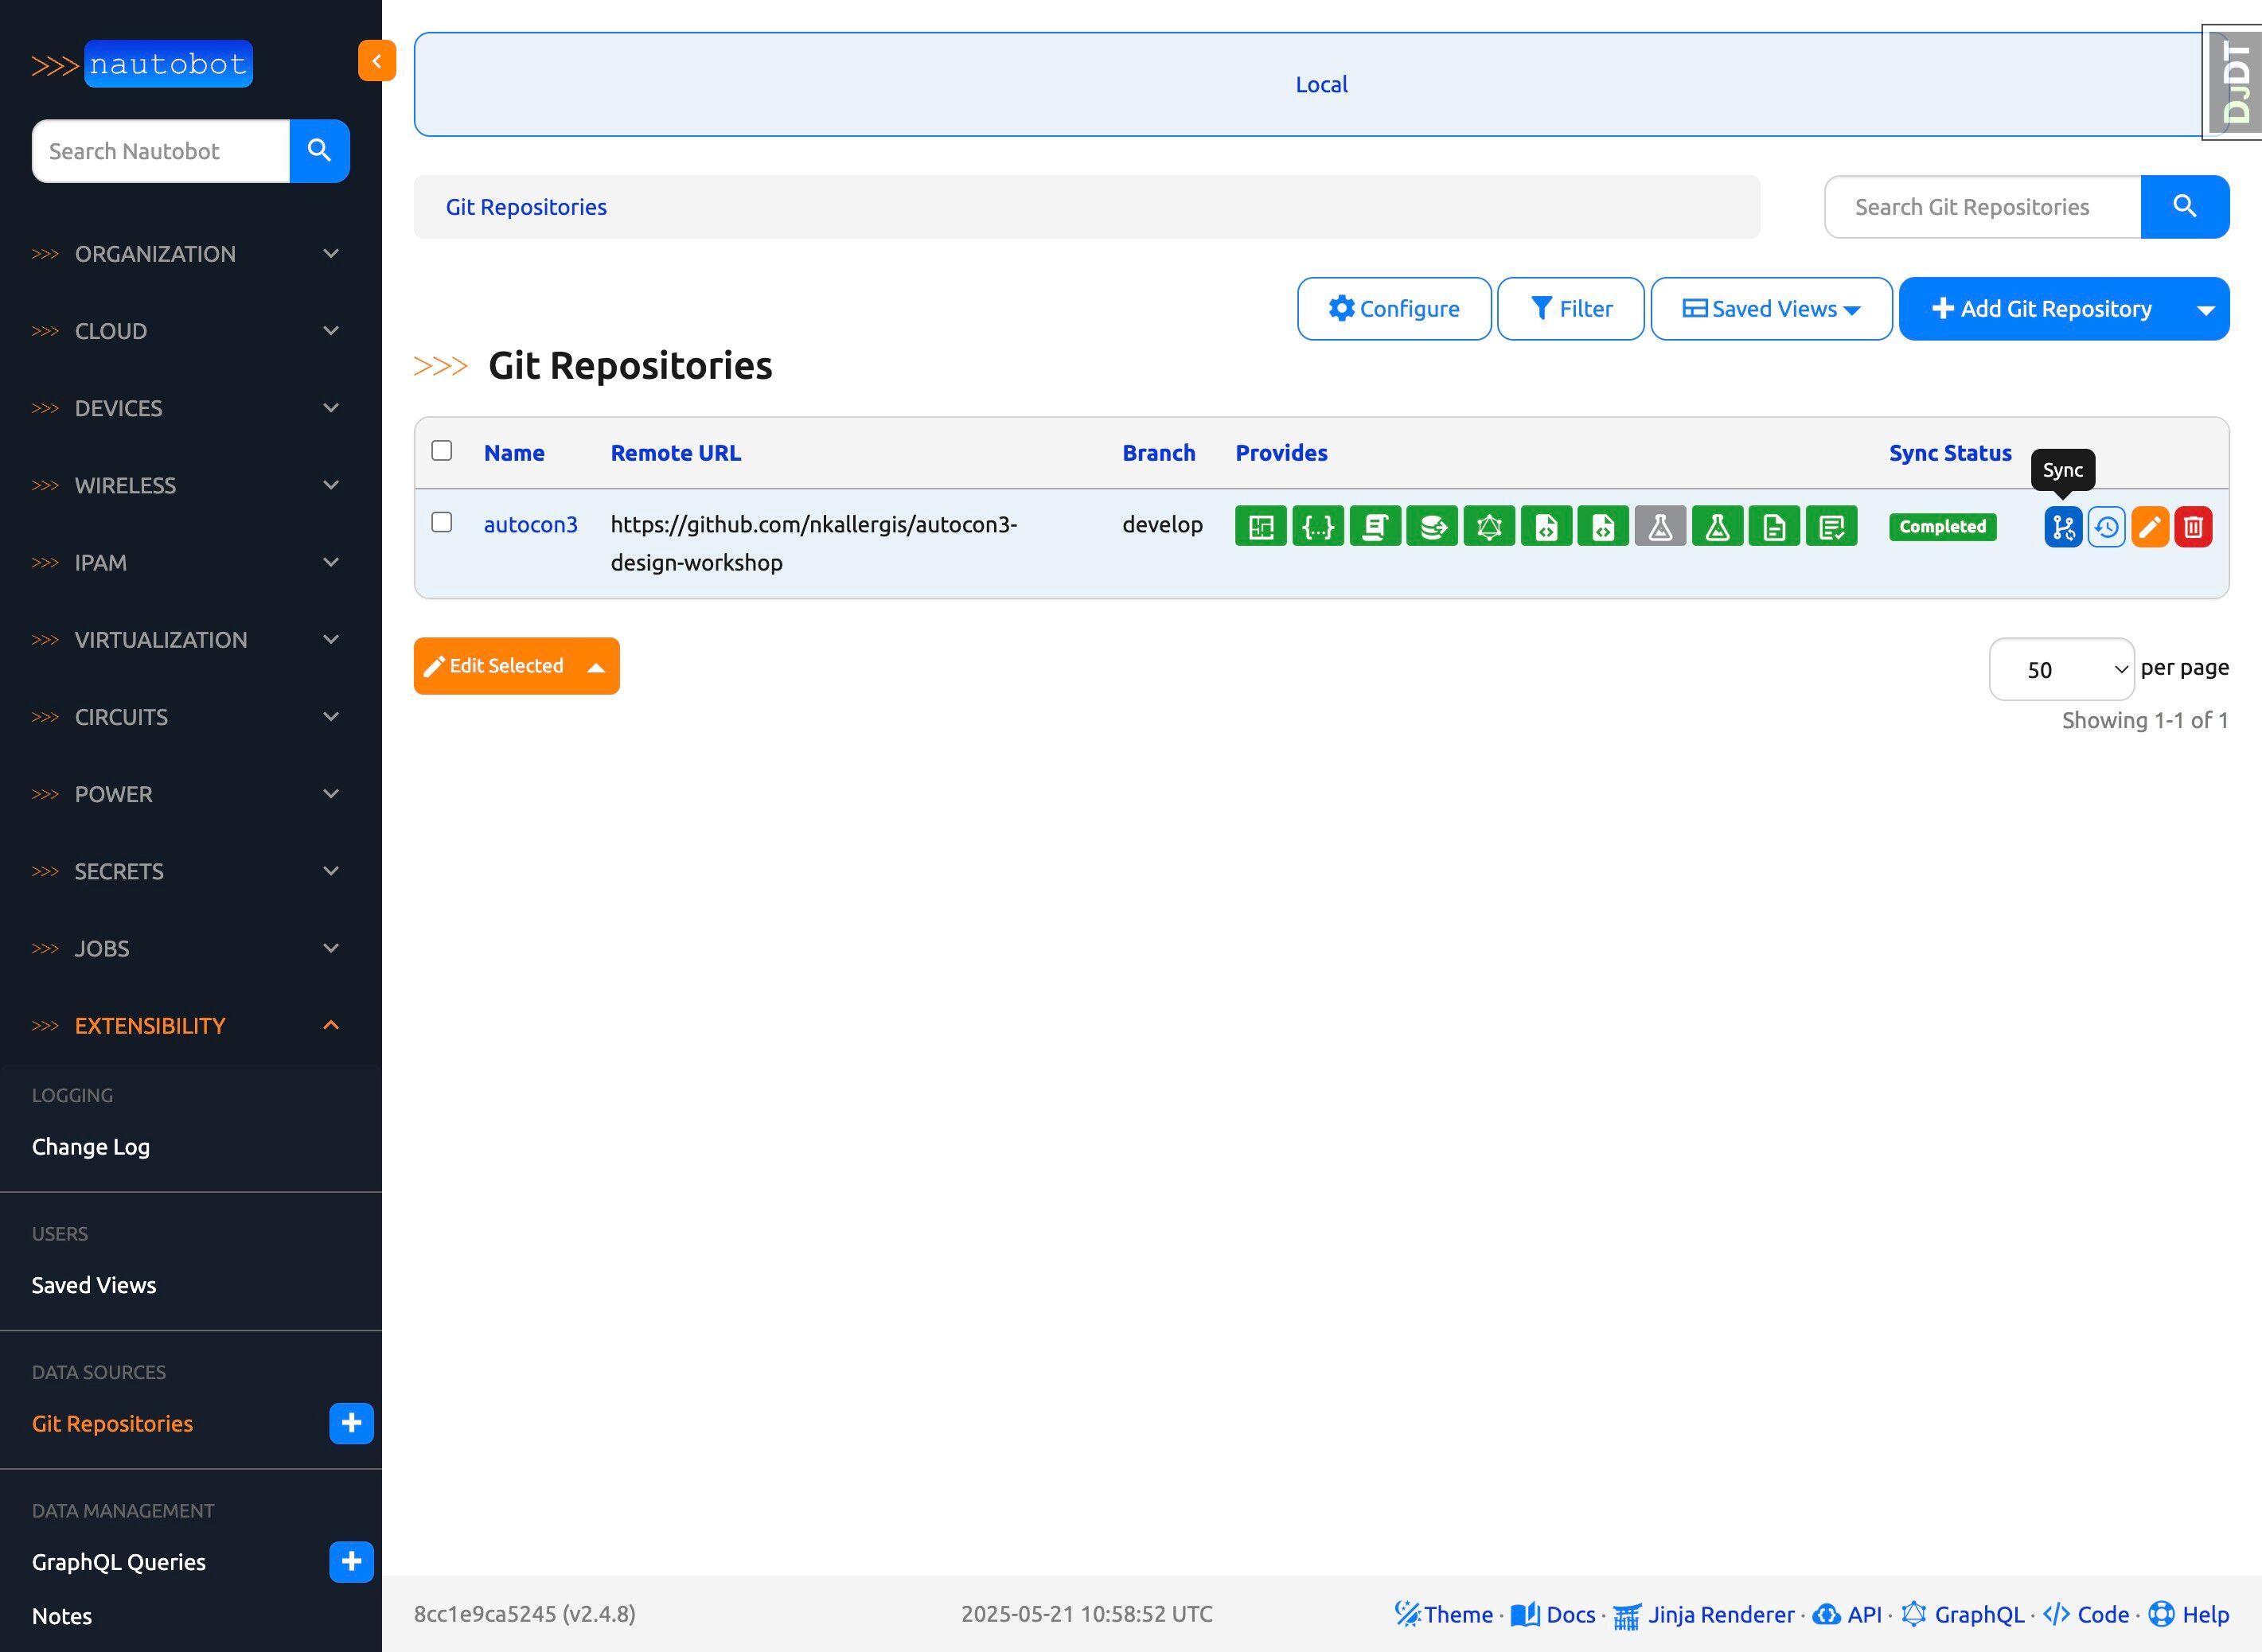This screenshot has height=1652, width=2262.
Task: Click the red trash delete icon for autocon3
Action: (x=2192, y=527)
